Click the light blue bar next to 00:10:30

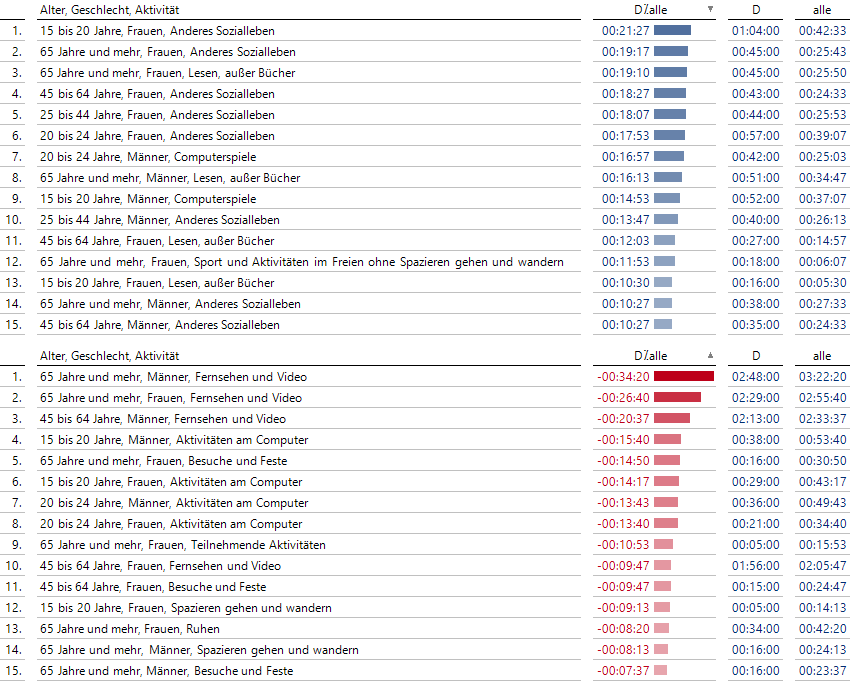663,283
